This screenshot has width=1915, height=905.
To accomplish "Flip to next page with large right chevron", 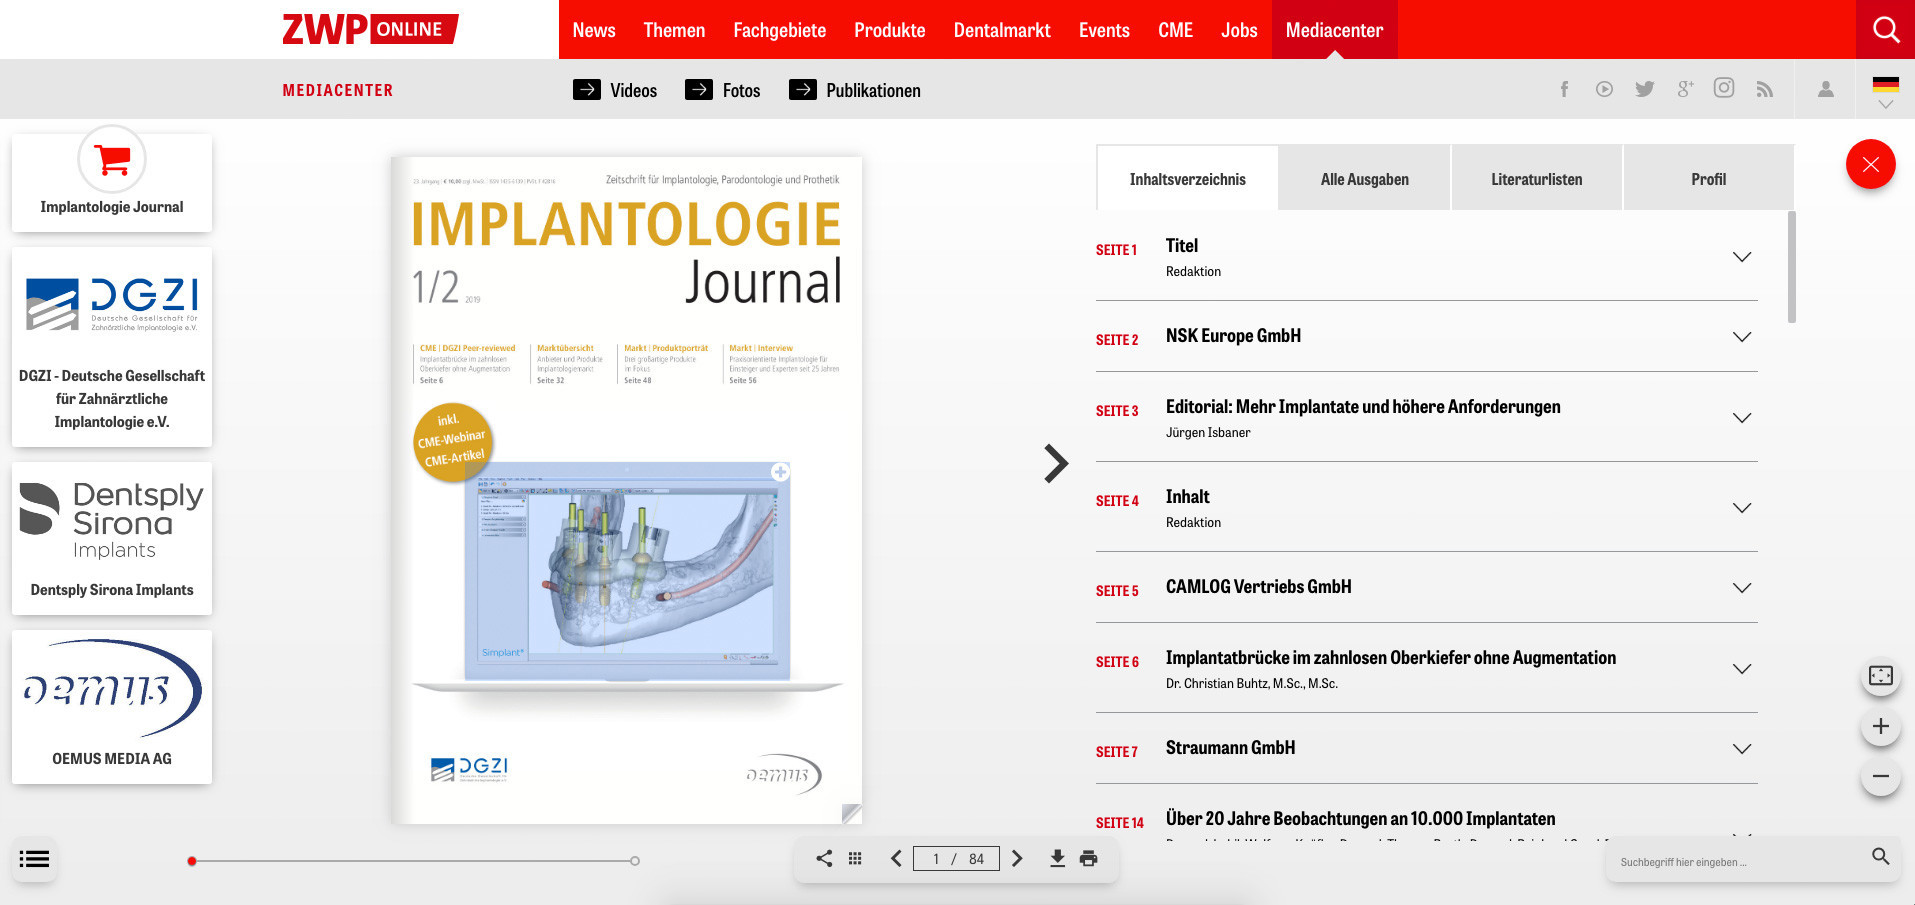I will tap(1056, 463).
